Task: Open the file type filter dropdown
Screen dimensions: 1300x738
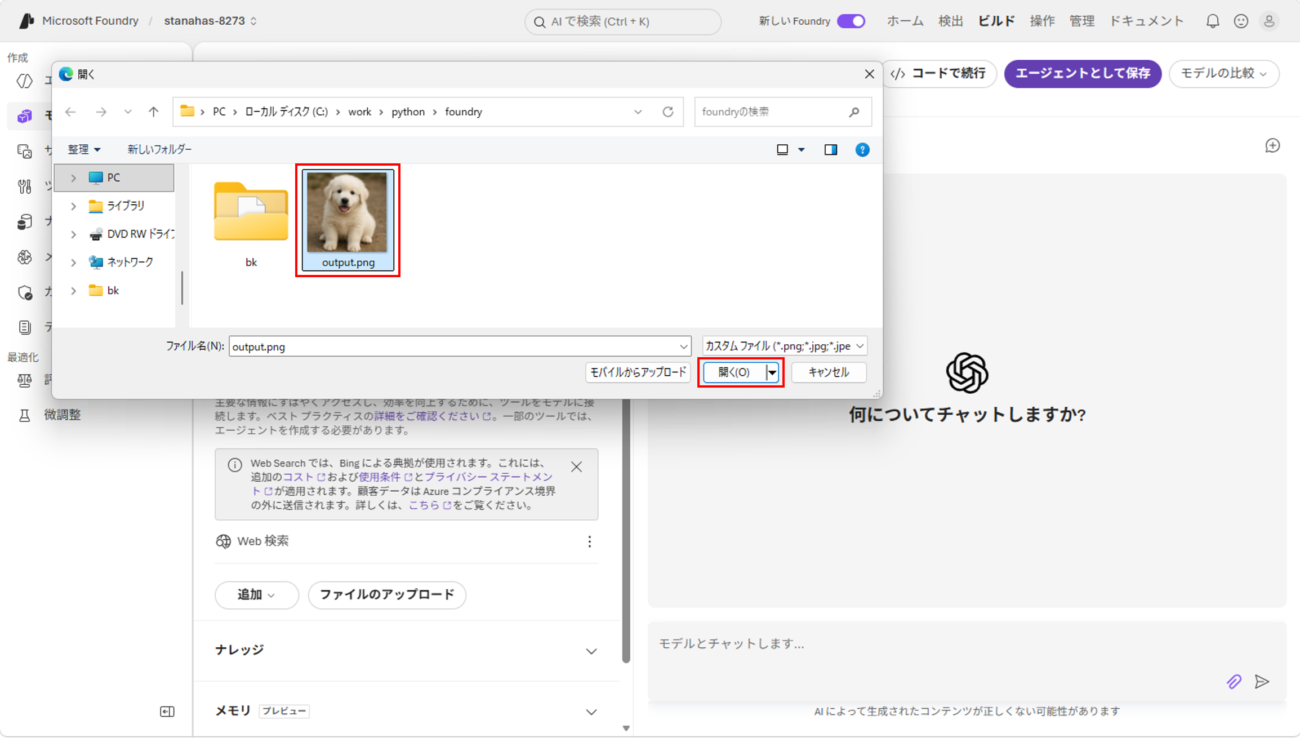Action: [x=785, y=346]
